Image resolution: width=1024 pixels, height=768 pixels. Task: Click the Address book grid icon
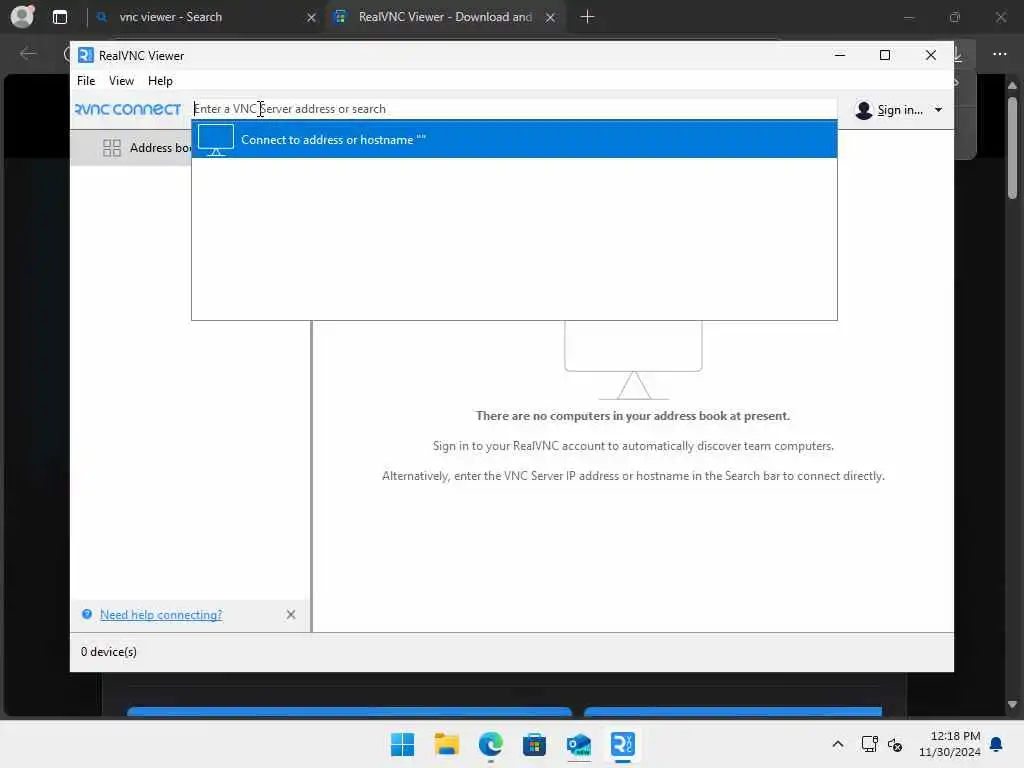(x=112, y=148)
